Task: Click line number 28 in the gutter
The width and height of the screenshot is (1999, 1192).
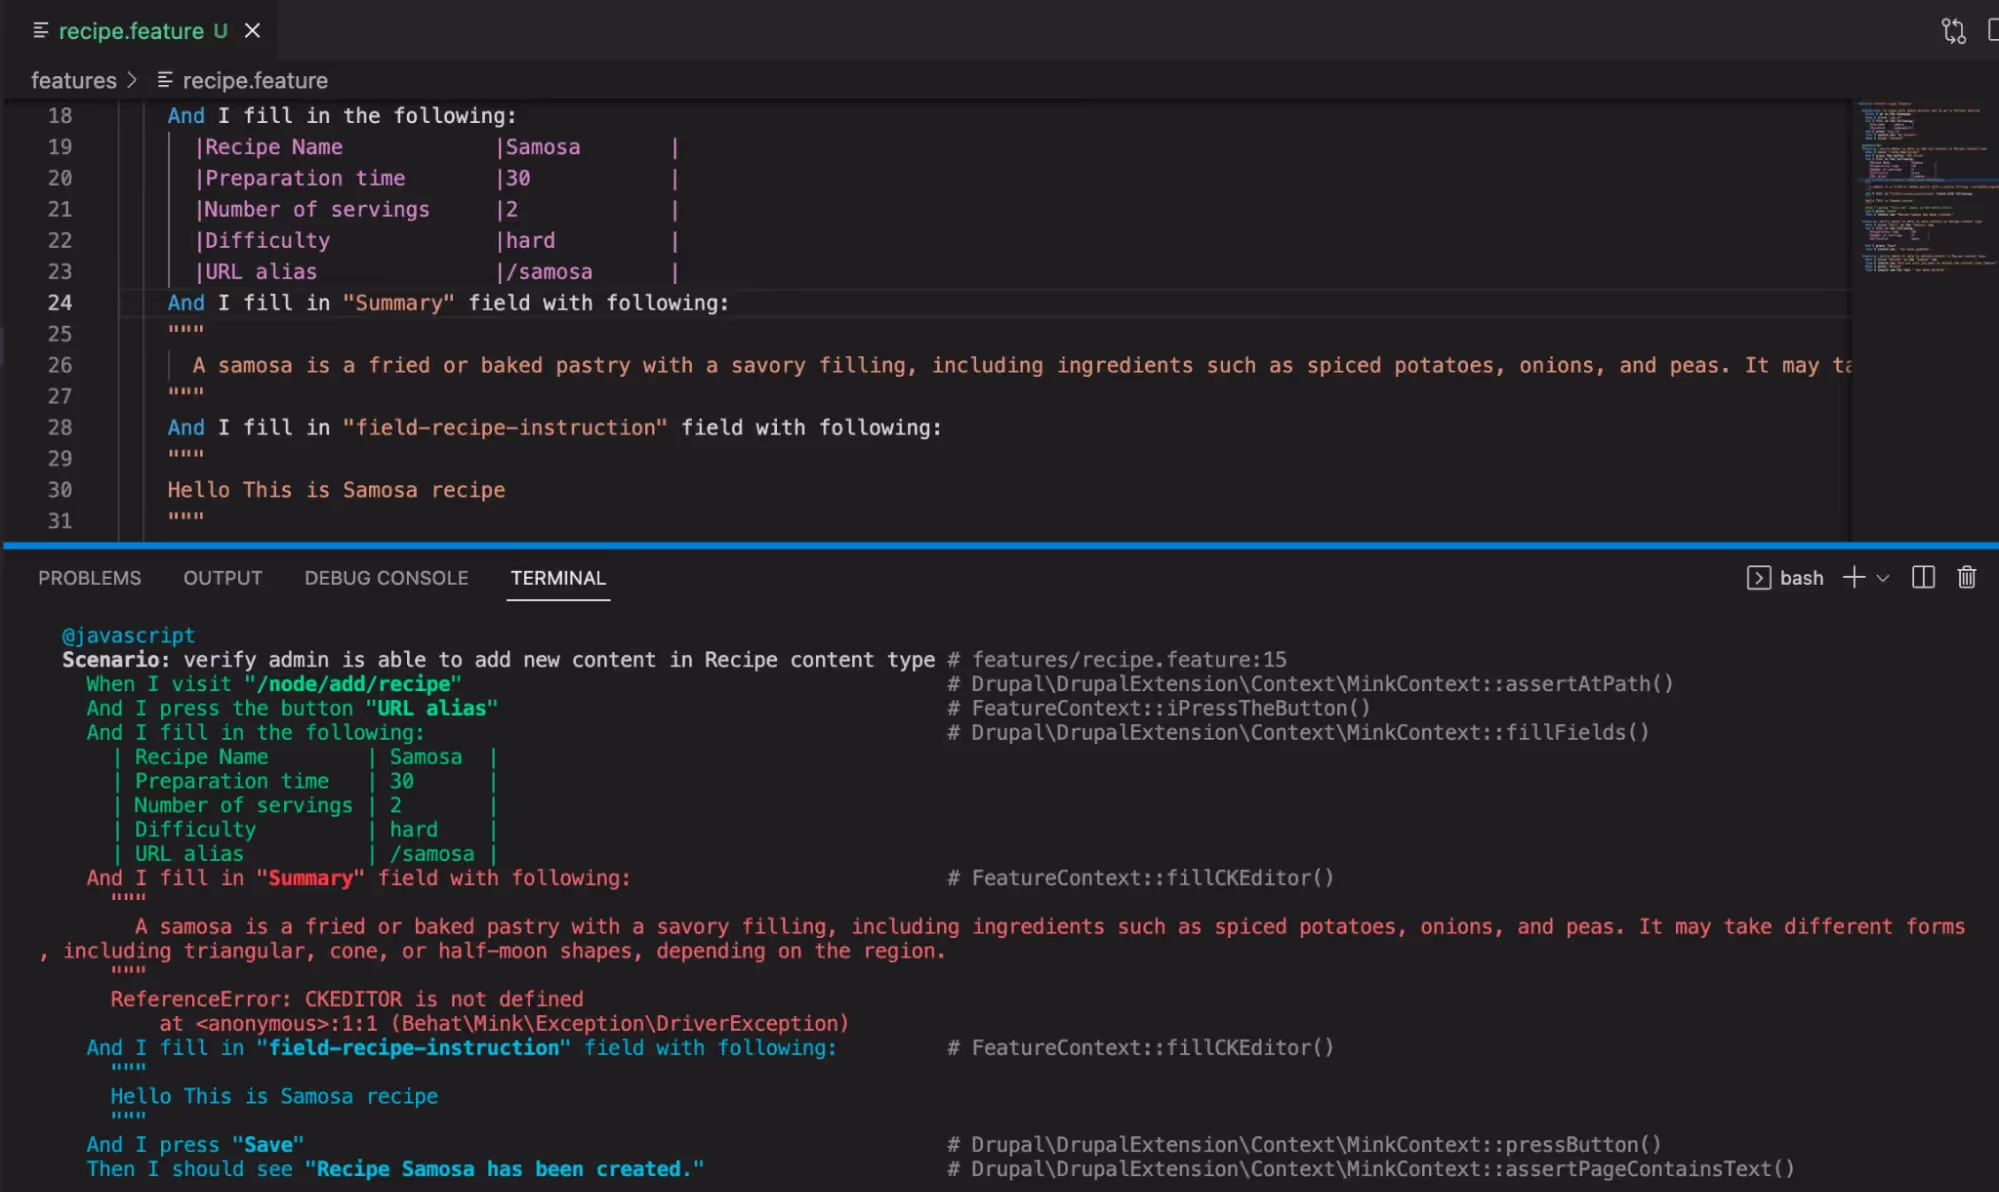Action: pyautogui.click(x=60, y=428)
